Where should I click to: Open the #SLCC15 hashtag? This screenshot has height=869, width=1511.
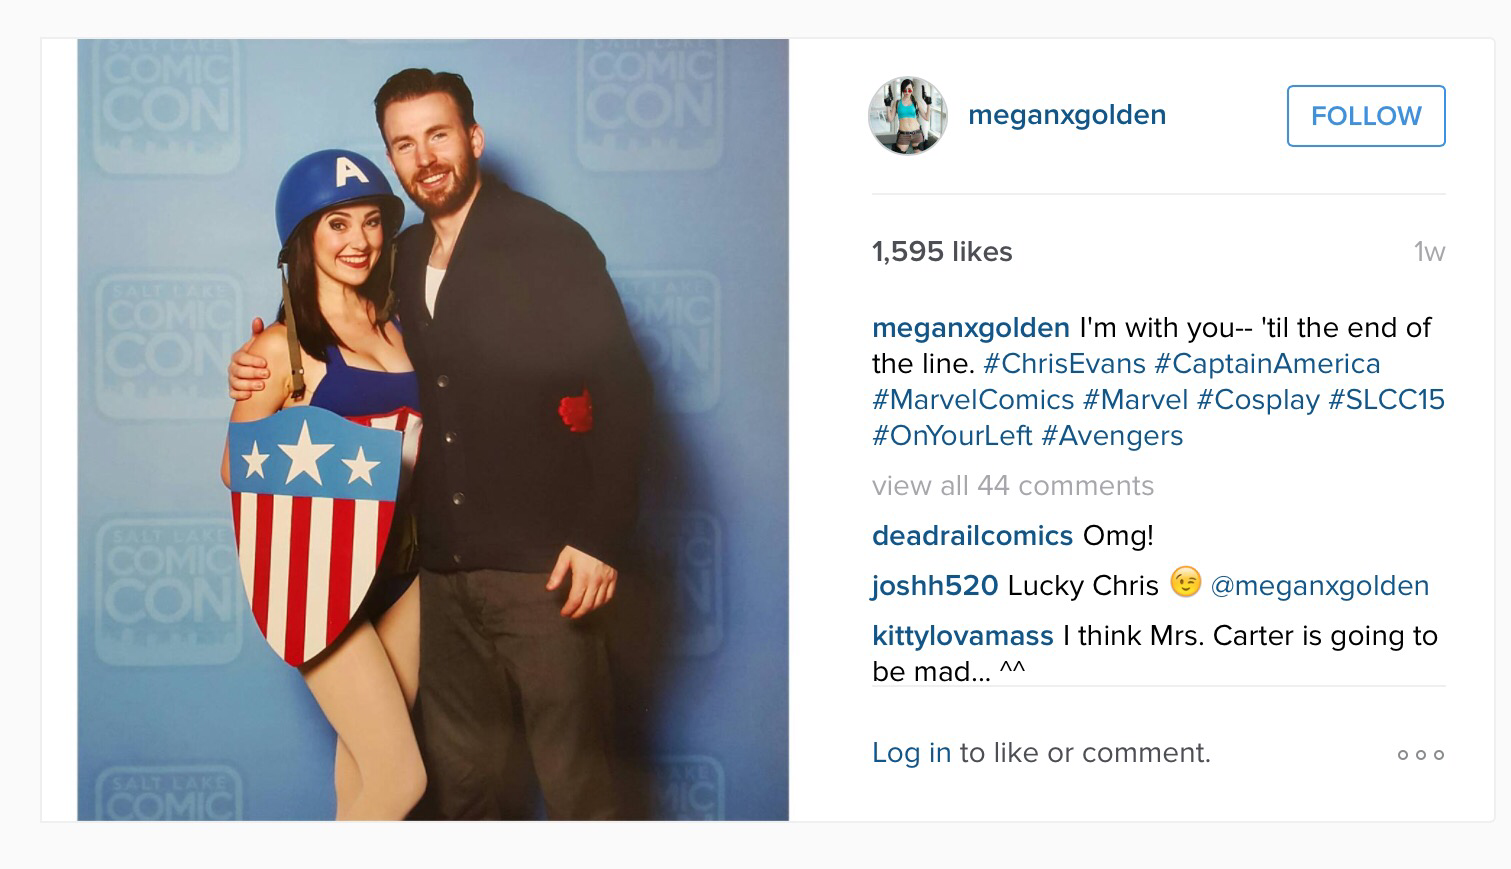1387,400
